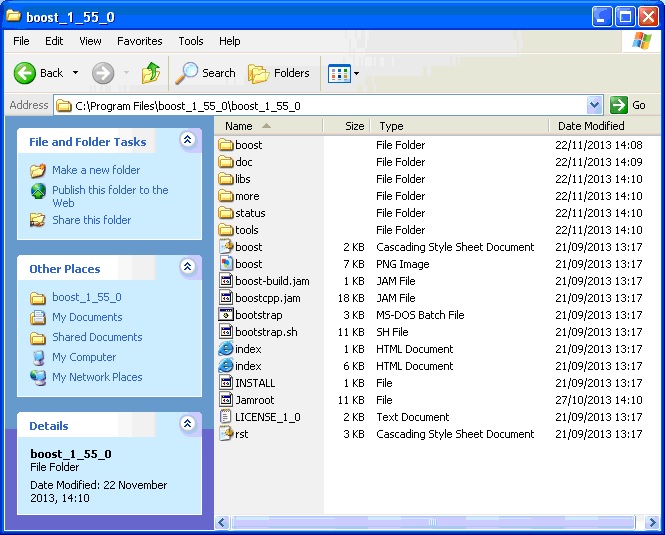Open My Computer from Other Places
Viewport: 665px width, 535px height.
[84, 357]
